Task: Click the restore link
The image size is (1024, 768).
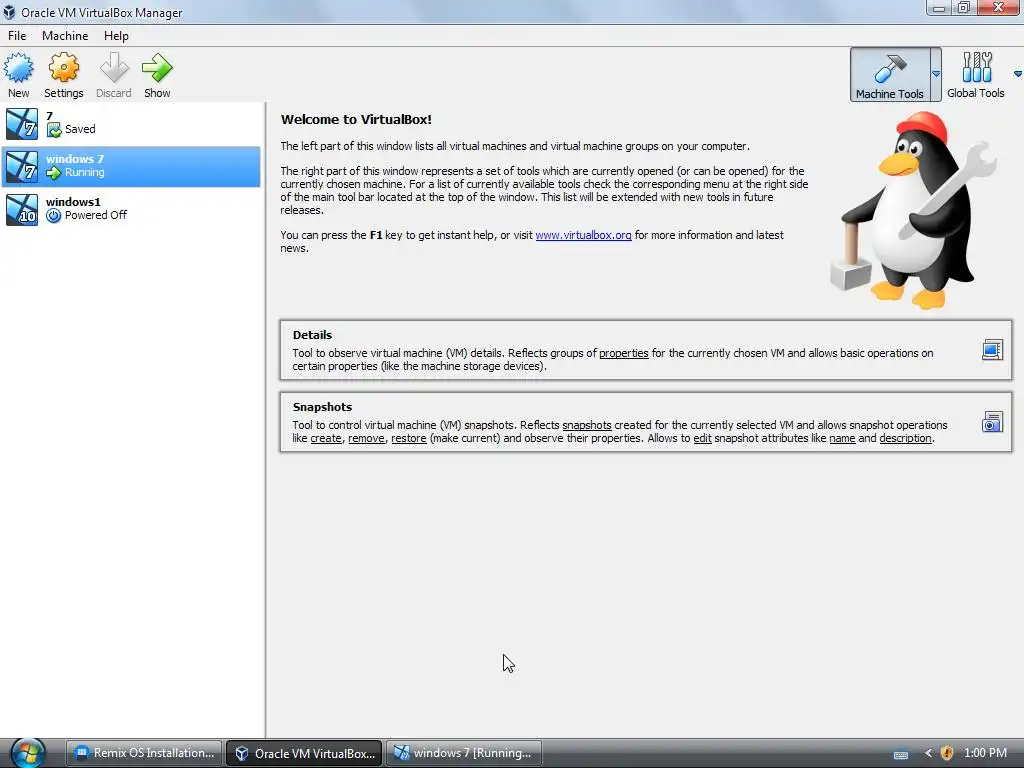Action: (409, 438)
